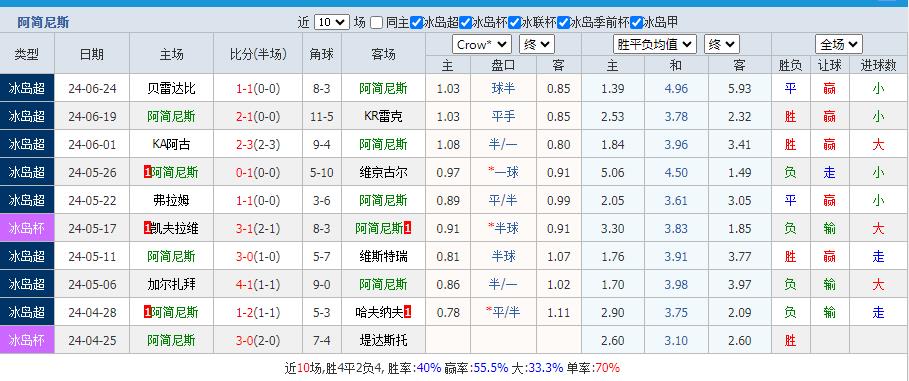The width and height of the screenshot is (909, 381).
Task: Open home team 凯夫拉维 link
Action: 175,228
